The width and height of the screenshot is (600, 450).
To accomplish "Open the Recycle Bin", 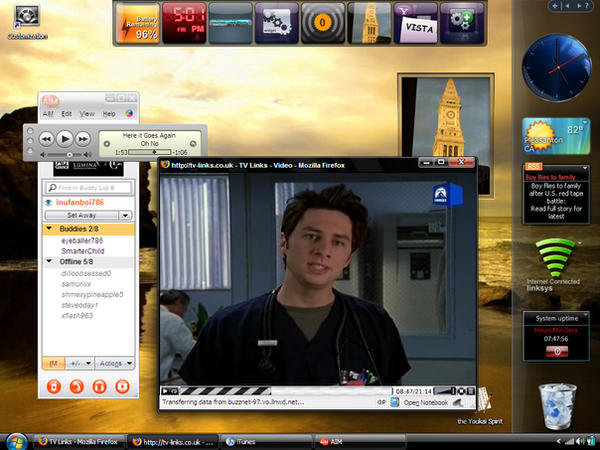I will coord(557,406).
